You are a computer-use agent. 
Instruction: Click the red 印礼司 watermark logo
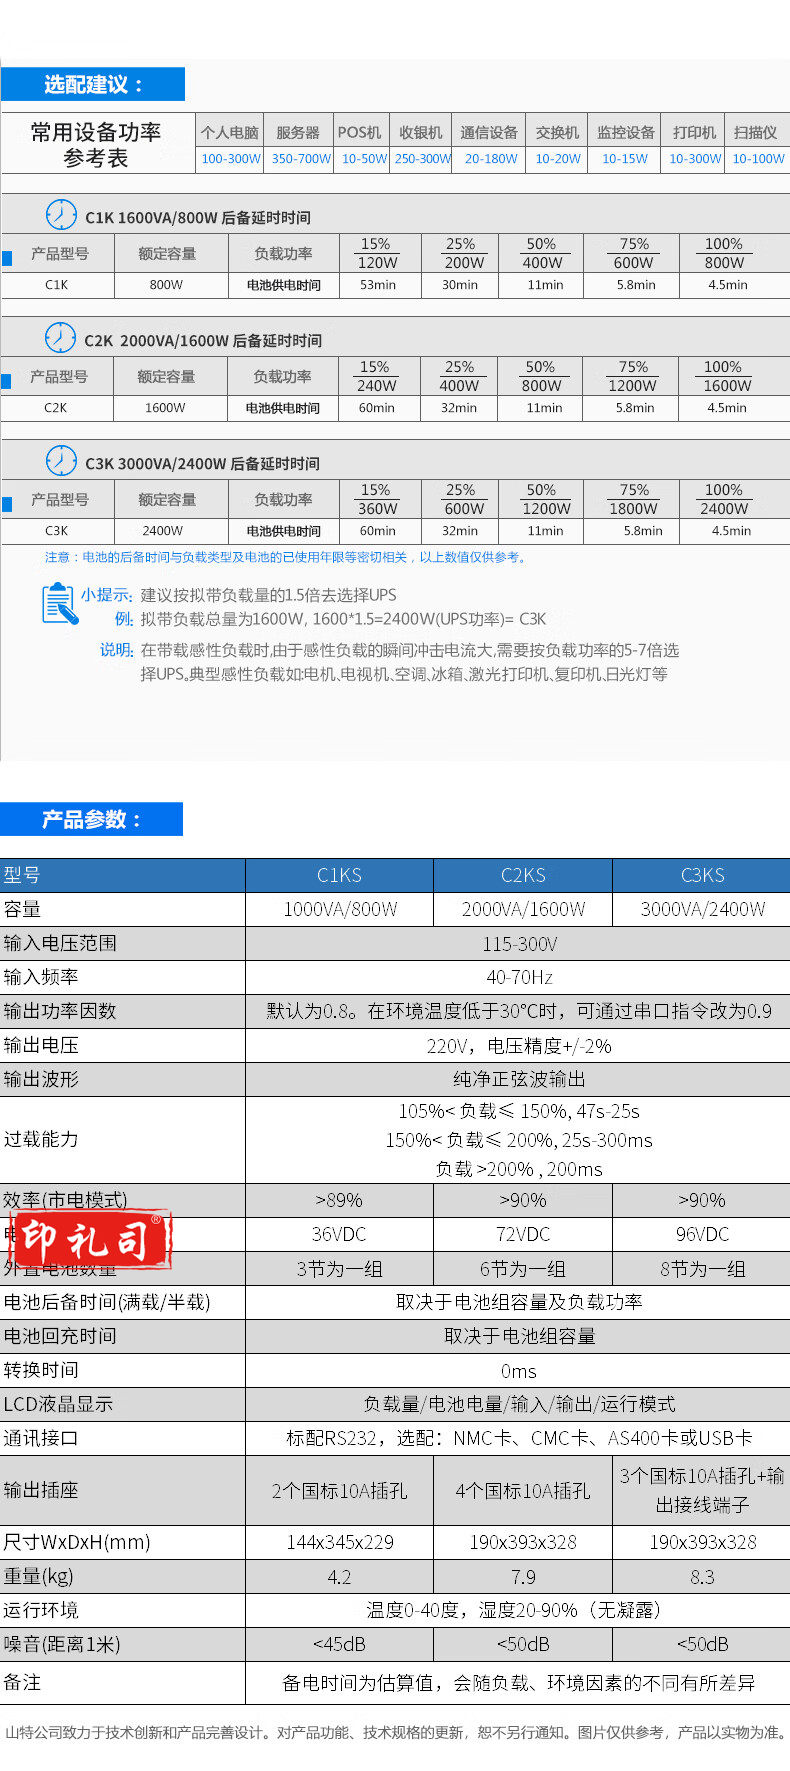coord(91,1240)
